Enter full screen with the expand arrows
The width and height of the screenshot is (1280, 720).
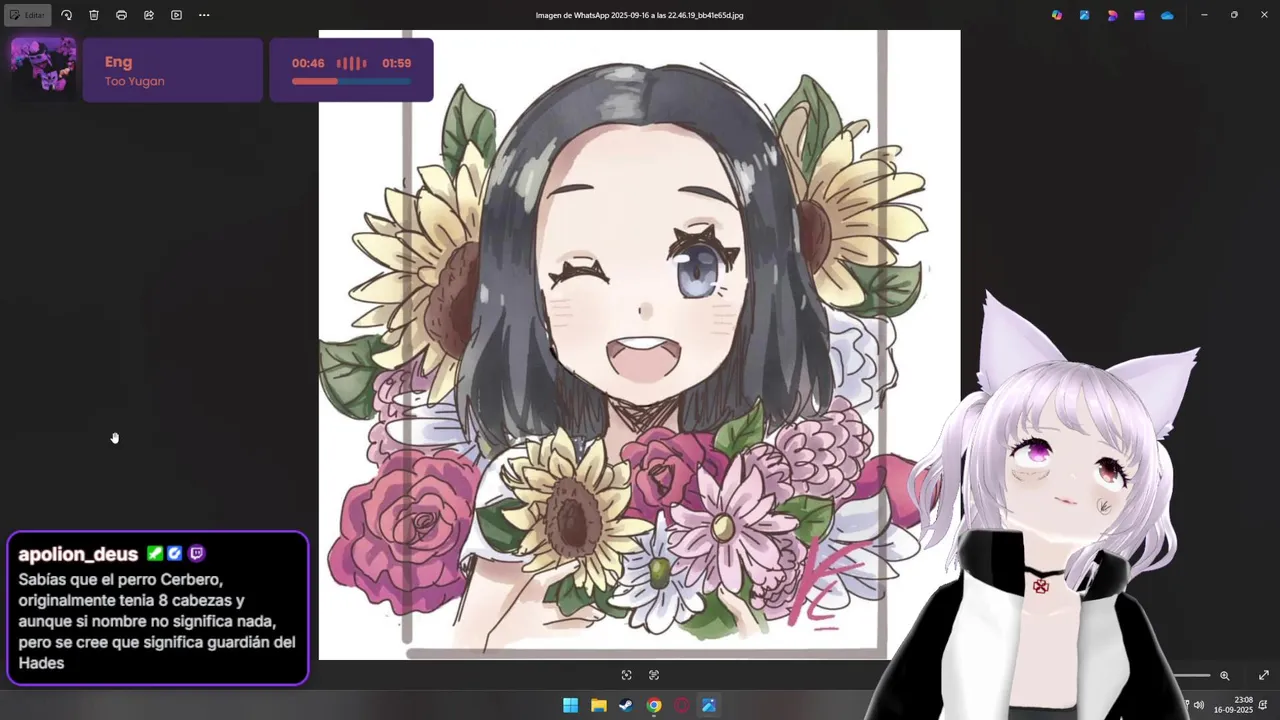pos(1263,676)
